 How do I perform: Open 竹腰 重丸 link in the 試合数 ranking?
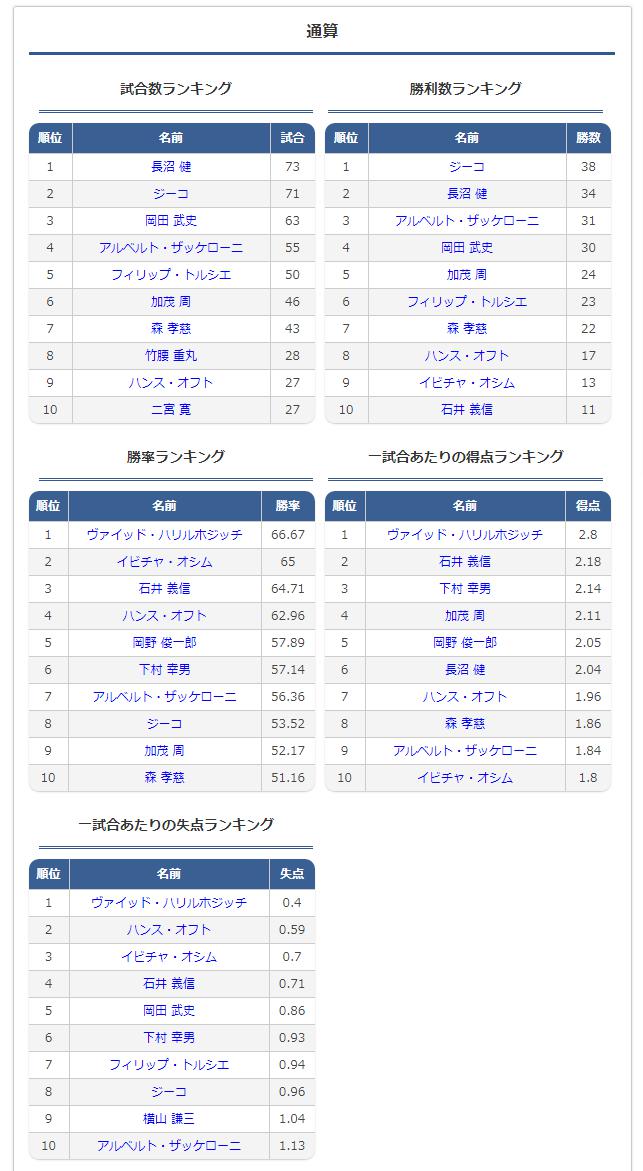(171, 355)
